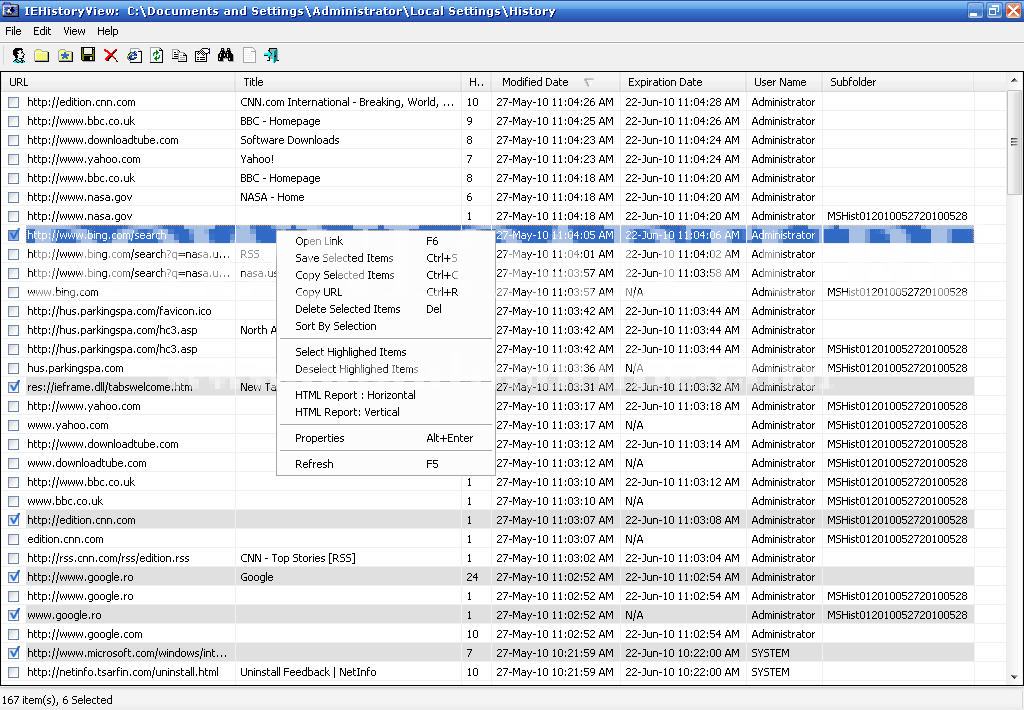
Task: Open Properties via toolbar icon
Action: click(202, 56)
